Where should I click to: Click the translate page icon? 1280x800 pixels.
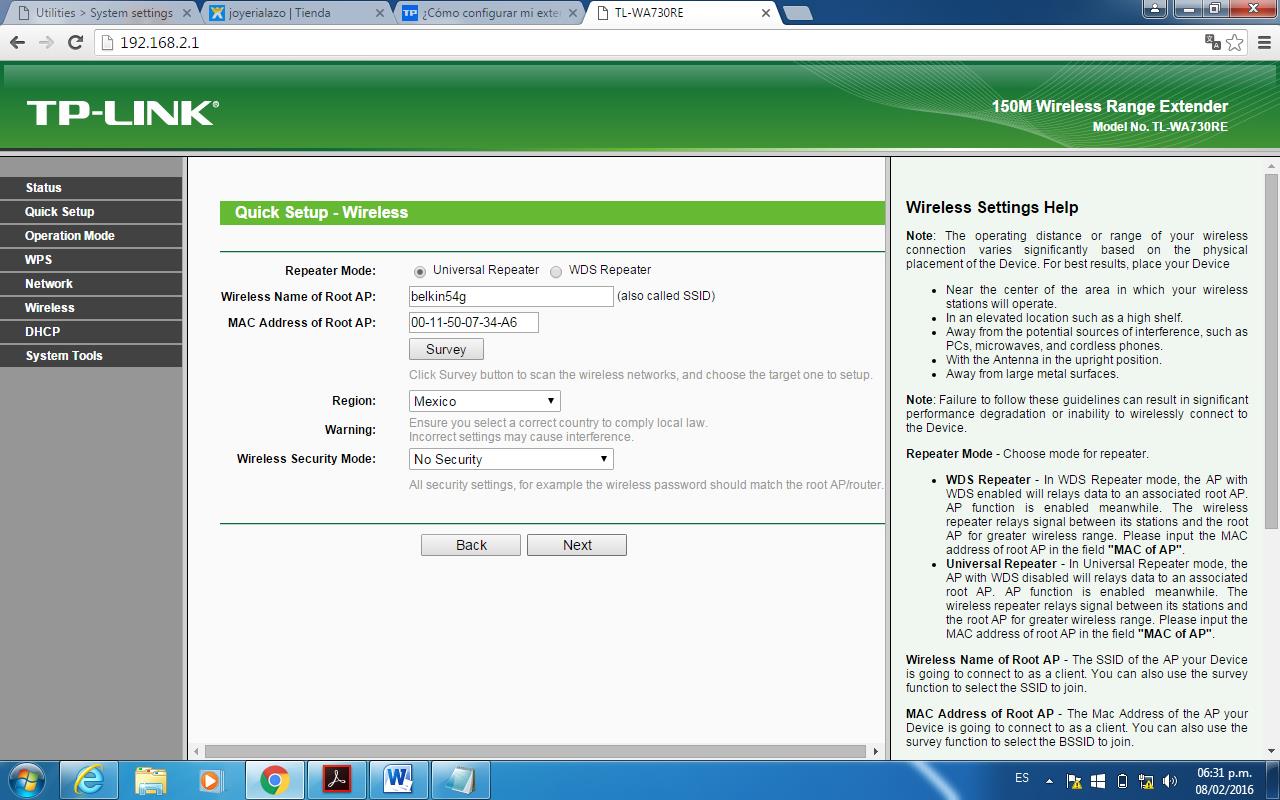tap(1213, 42)
